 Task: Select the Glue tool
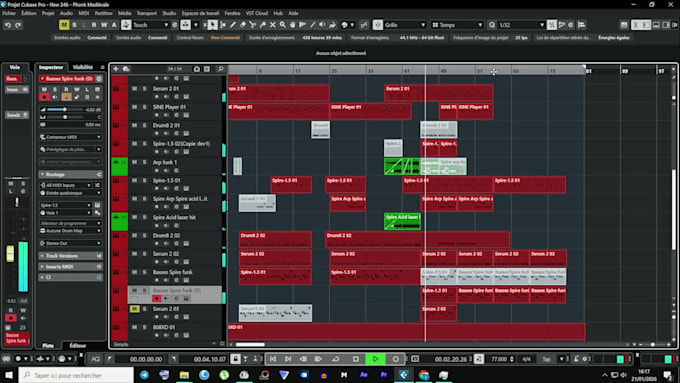[x=263, y=25]
